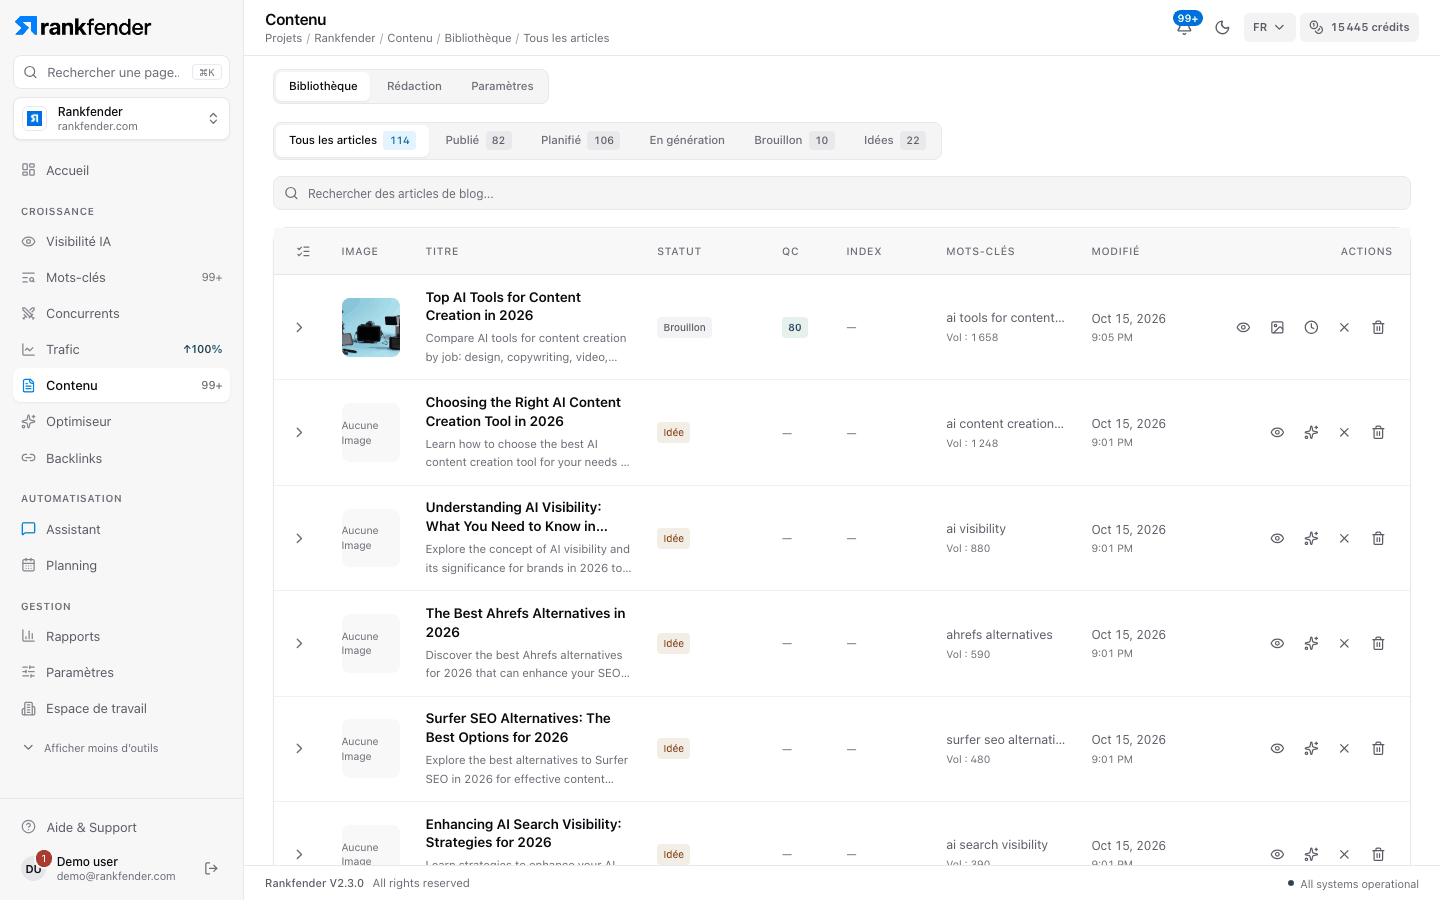Click image icon for 'Top AI Tools' row
This screenshot has width=1440, height=900.
coord(1277,327)
